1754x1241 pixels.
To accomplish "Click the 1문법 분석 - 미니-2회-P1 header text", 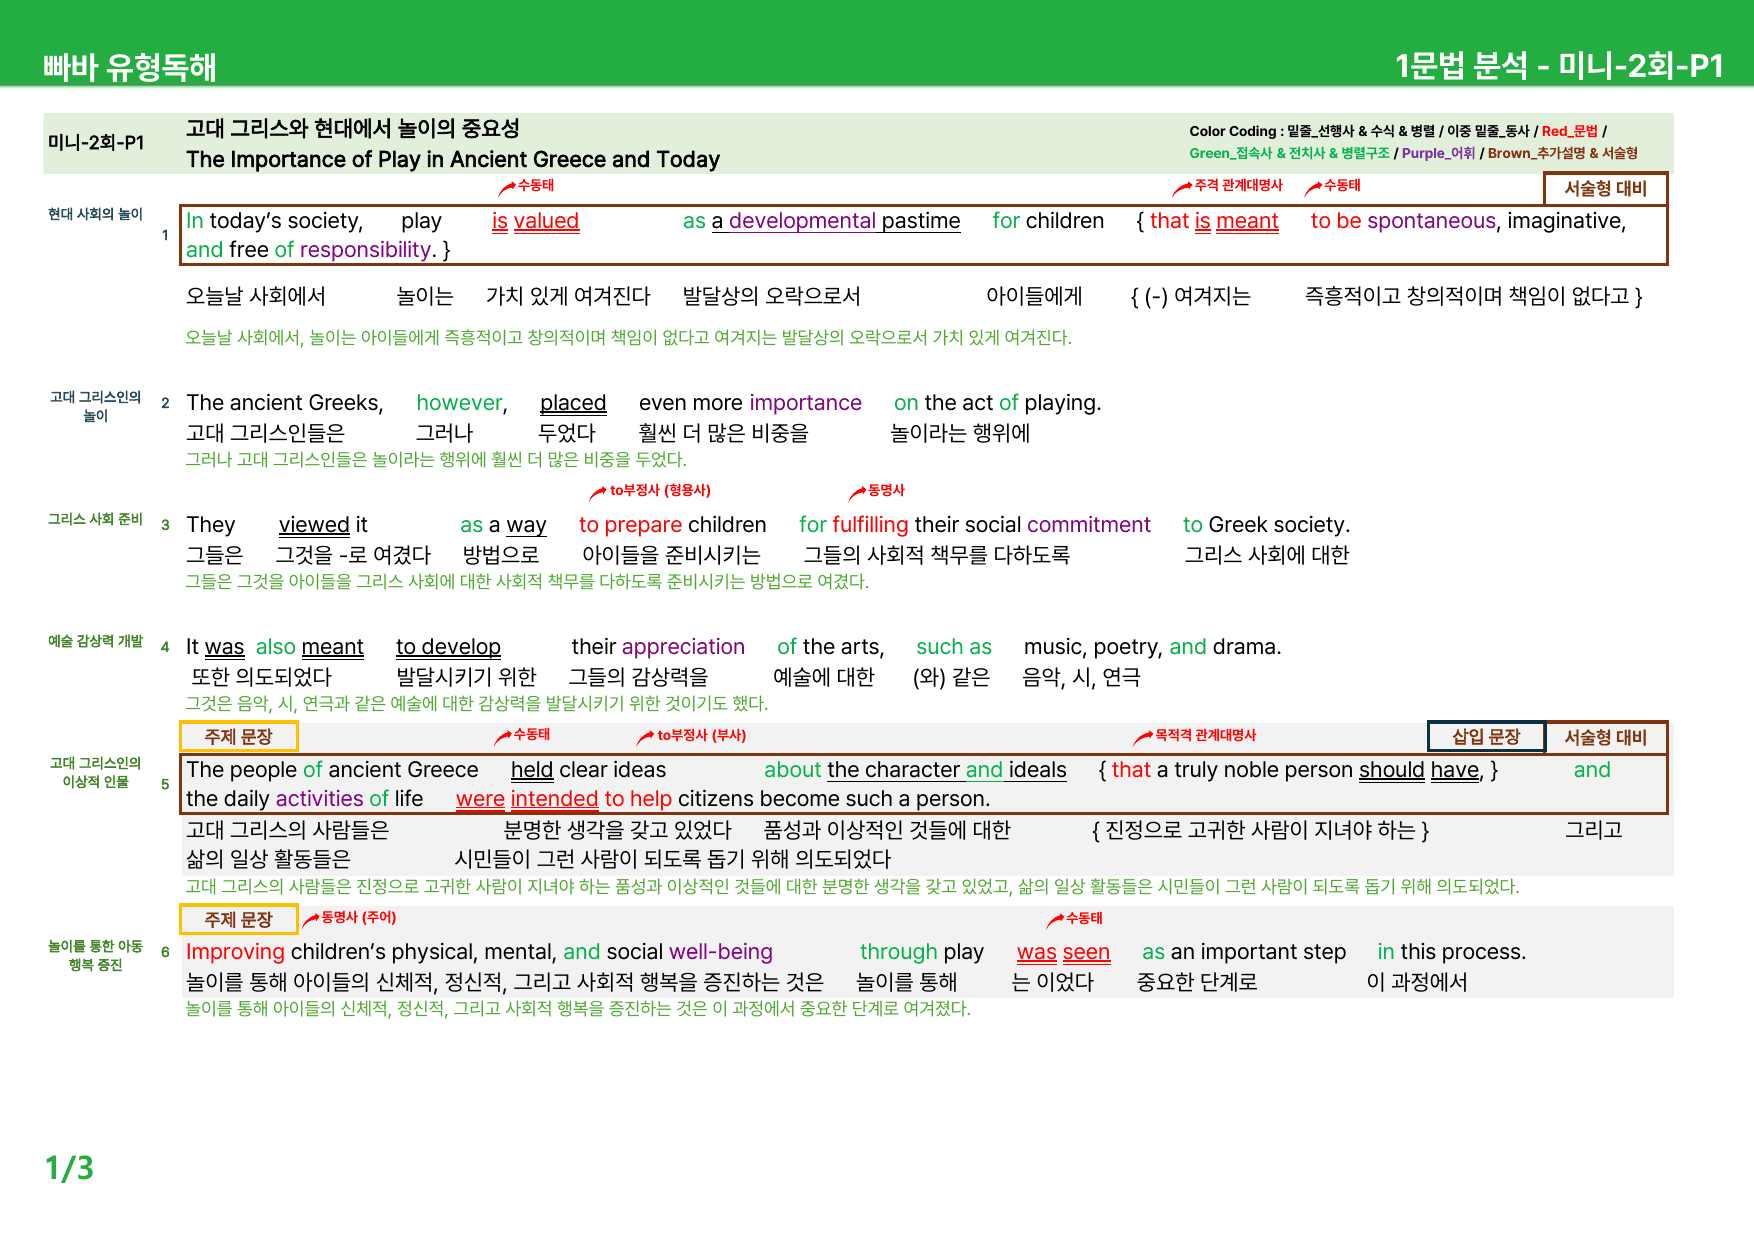I will point(1559,66).
